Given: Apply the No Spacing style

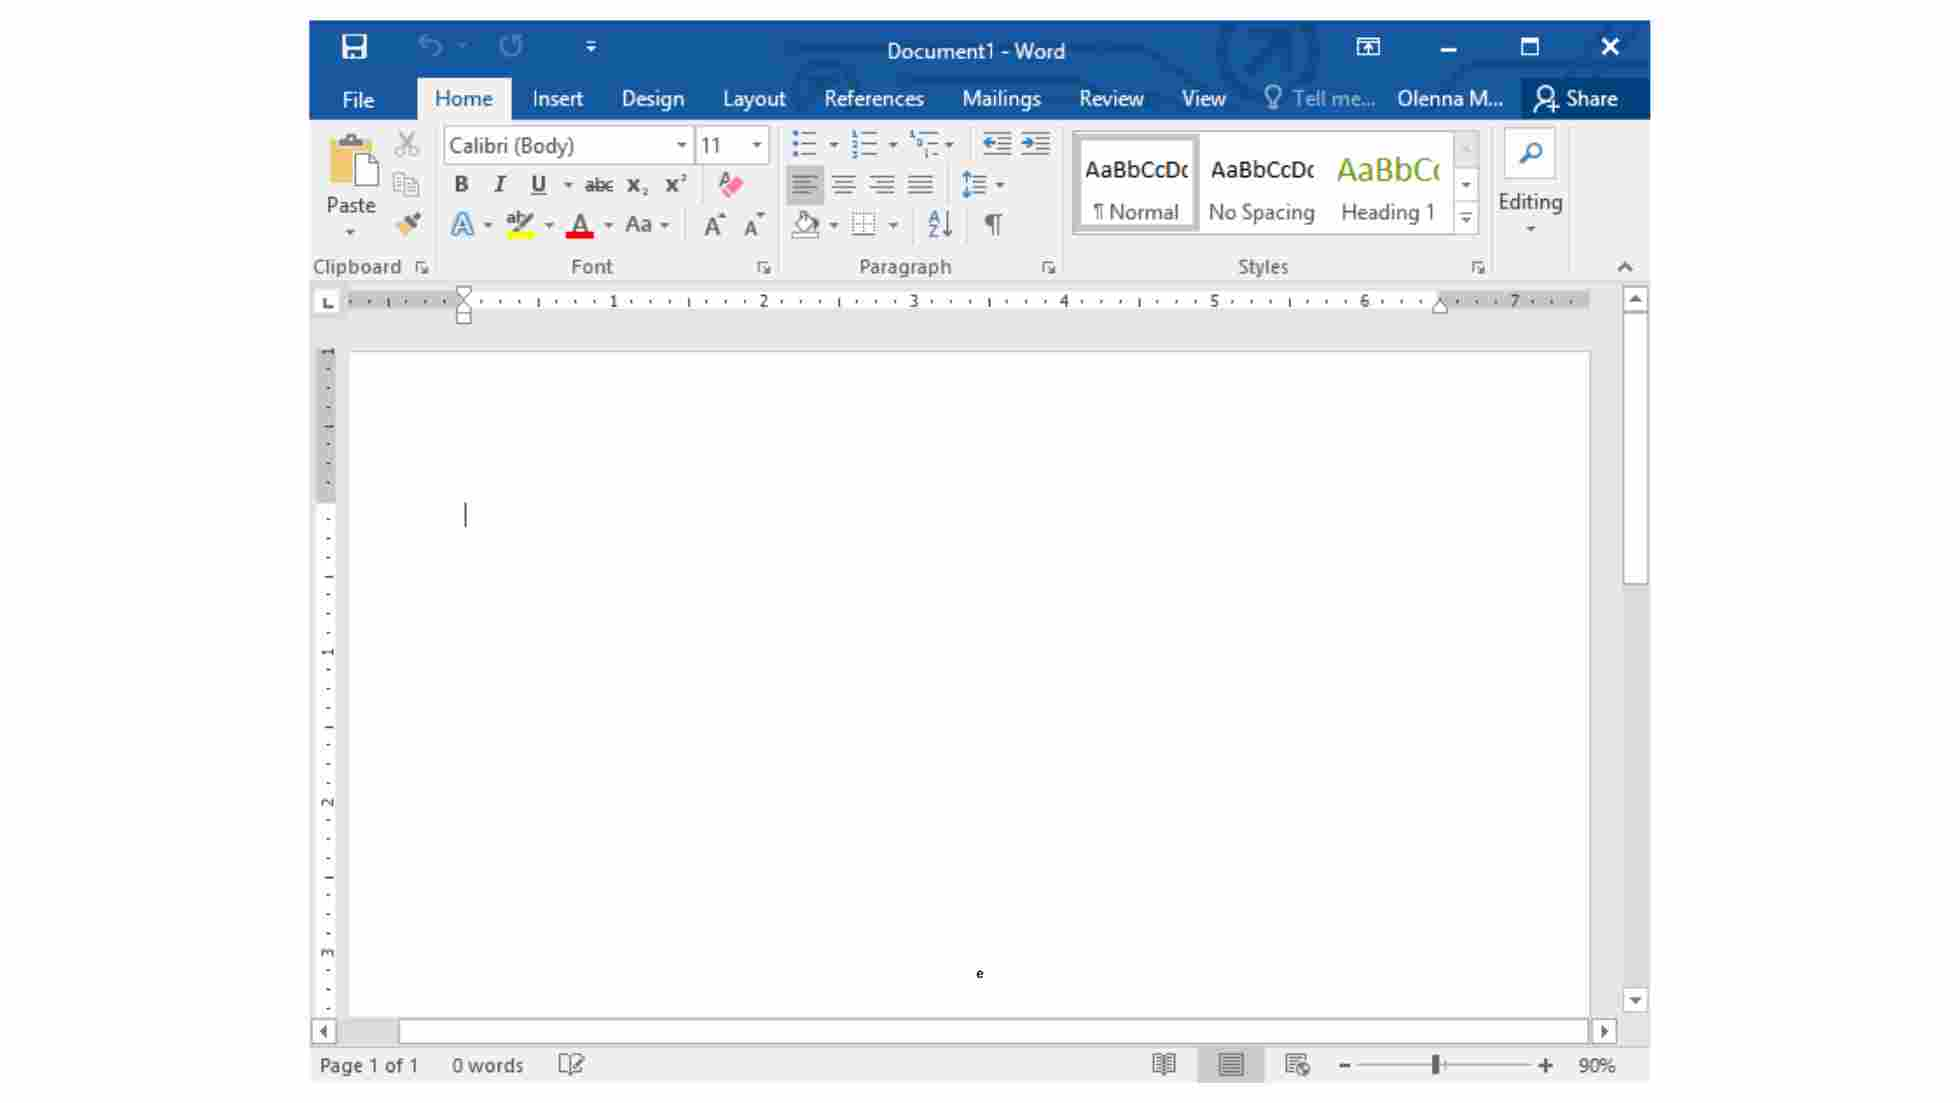Looking at the screenshot, I should coord(1261,185).
